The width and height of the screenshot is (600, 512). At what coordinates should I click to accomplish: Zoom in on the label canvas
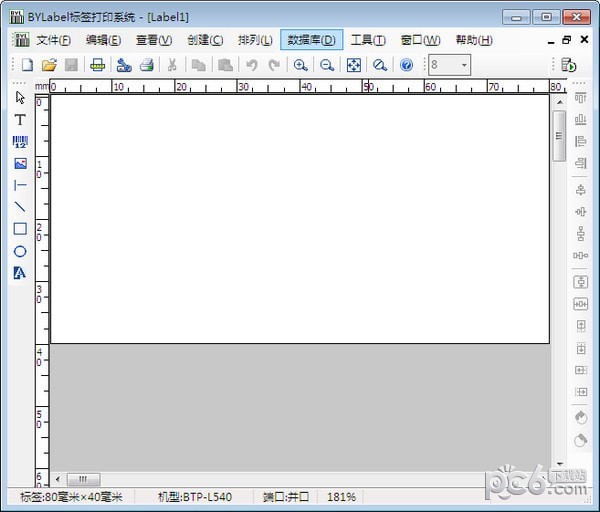(x=300, y=65)
